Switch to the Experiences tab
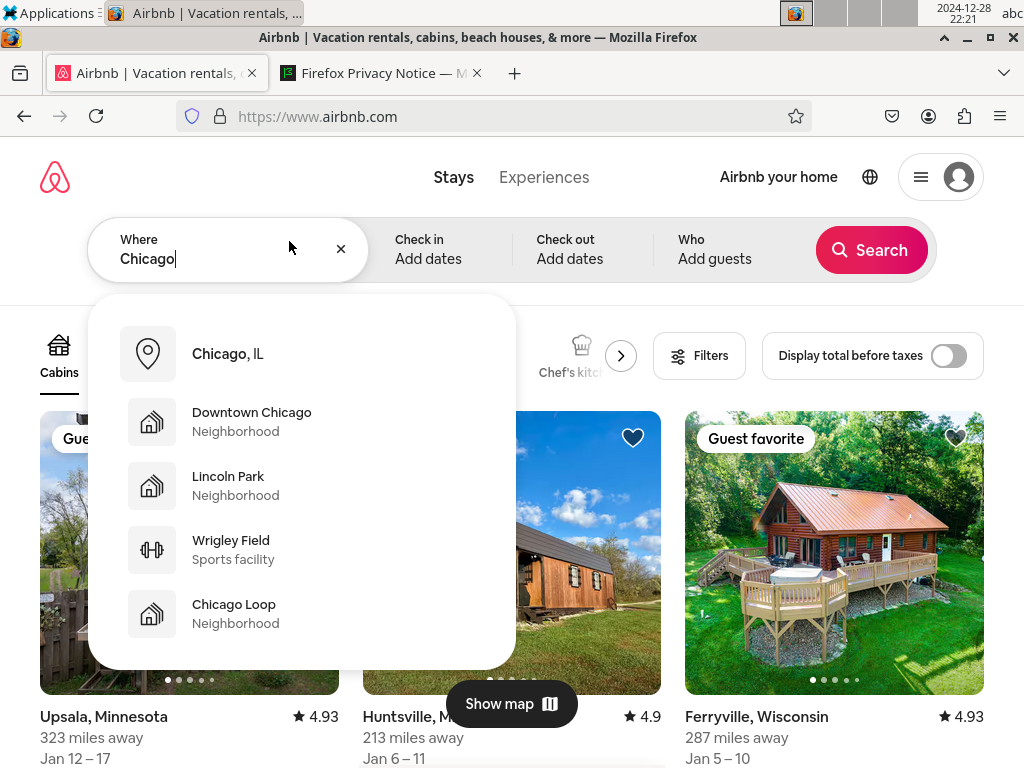 [544, 178]
